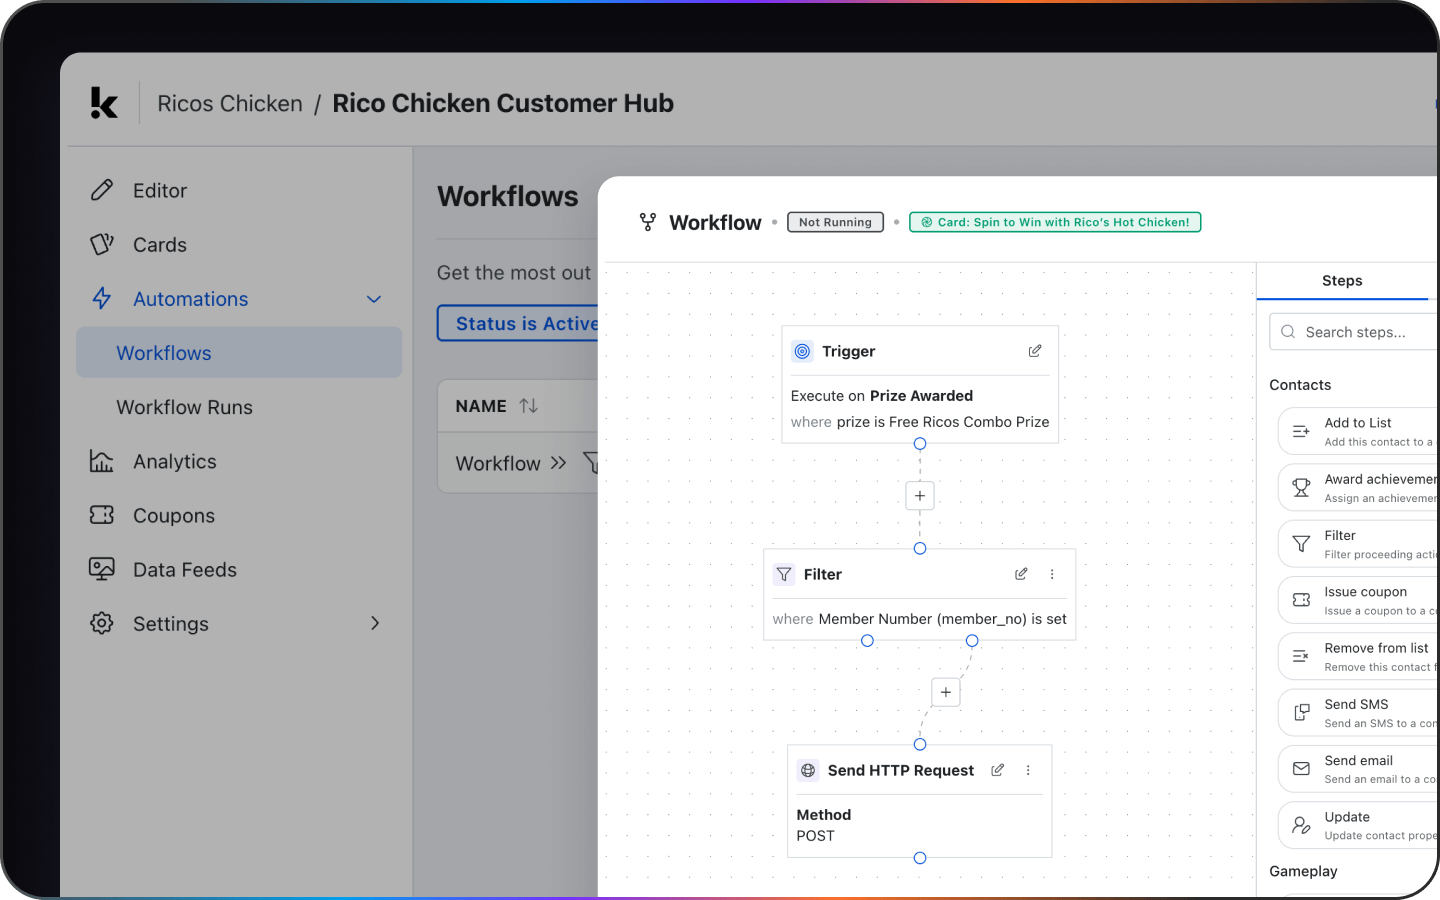The image size is (1440, 900).
Task: Click the Data Feeds monitor icon
Action: pyautogui.click(x=102, y=569)
